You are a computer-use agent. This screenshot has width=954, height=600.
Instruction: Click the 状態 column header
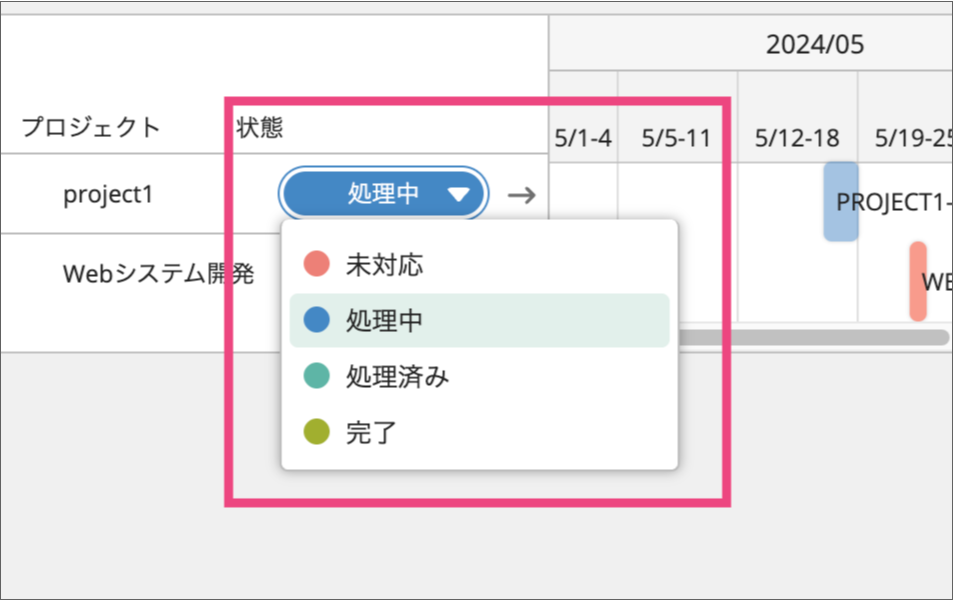click(x=259, y=127)
